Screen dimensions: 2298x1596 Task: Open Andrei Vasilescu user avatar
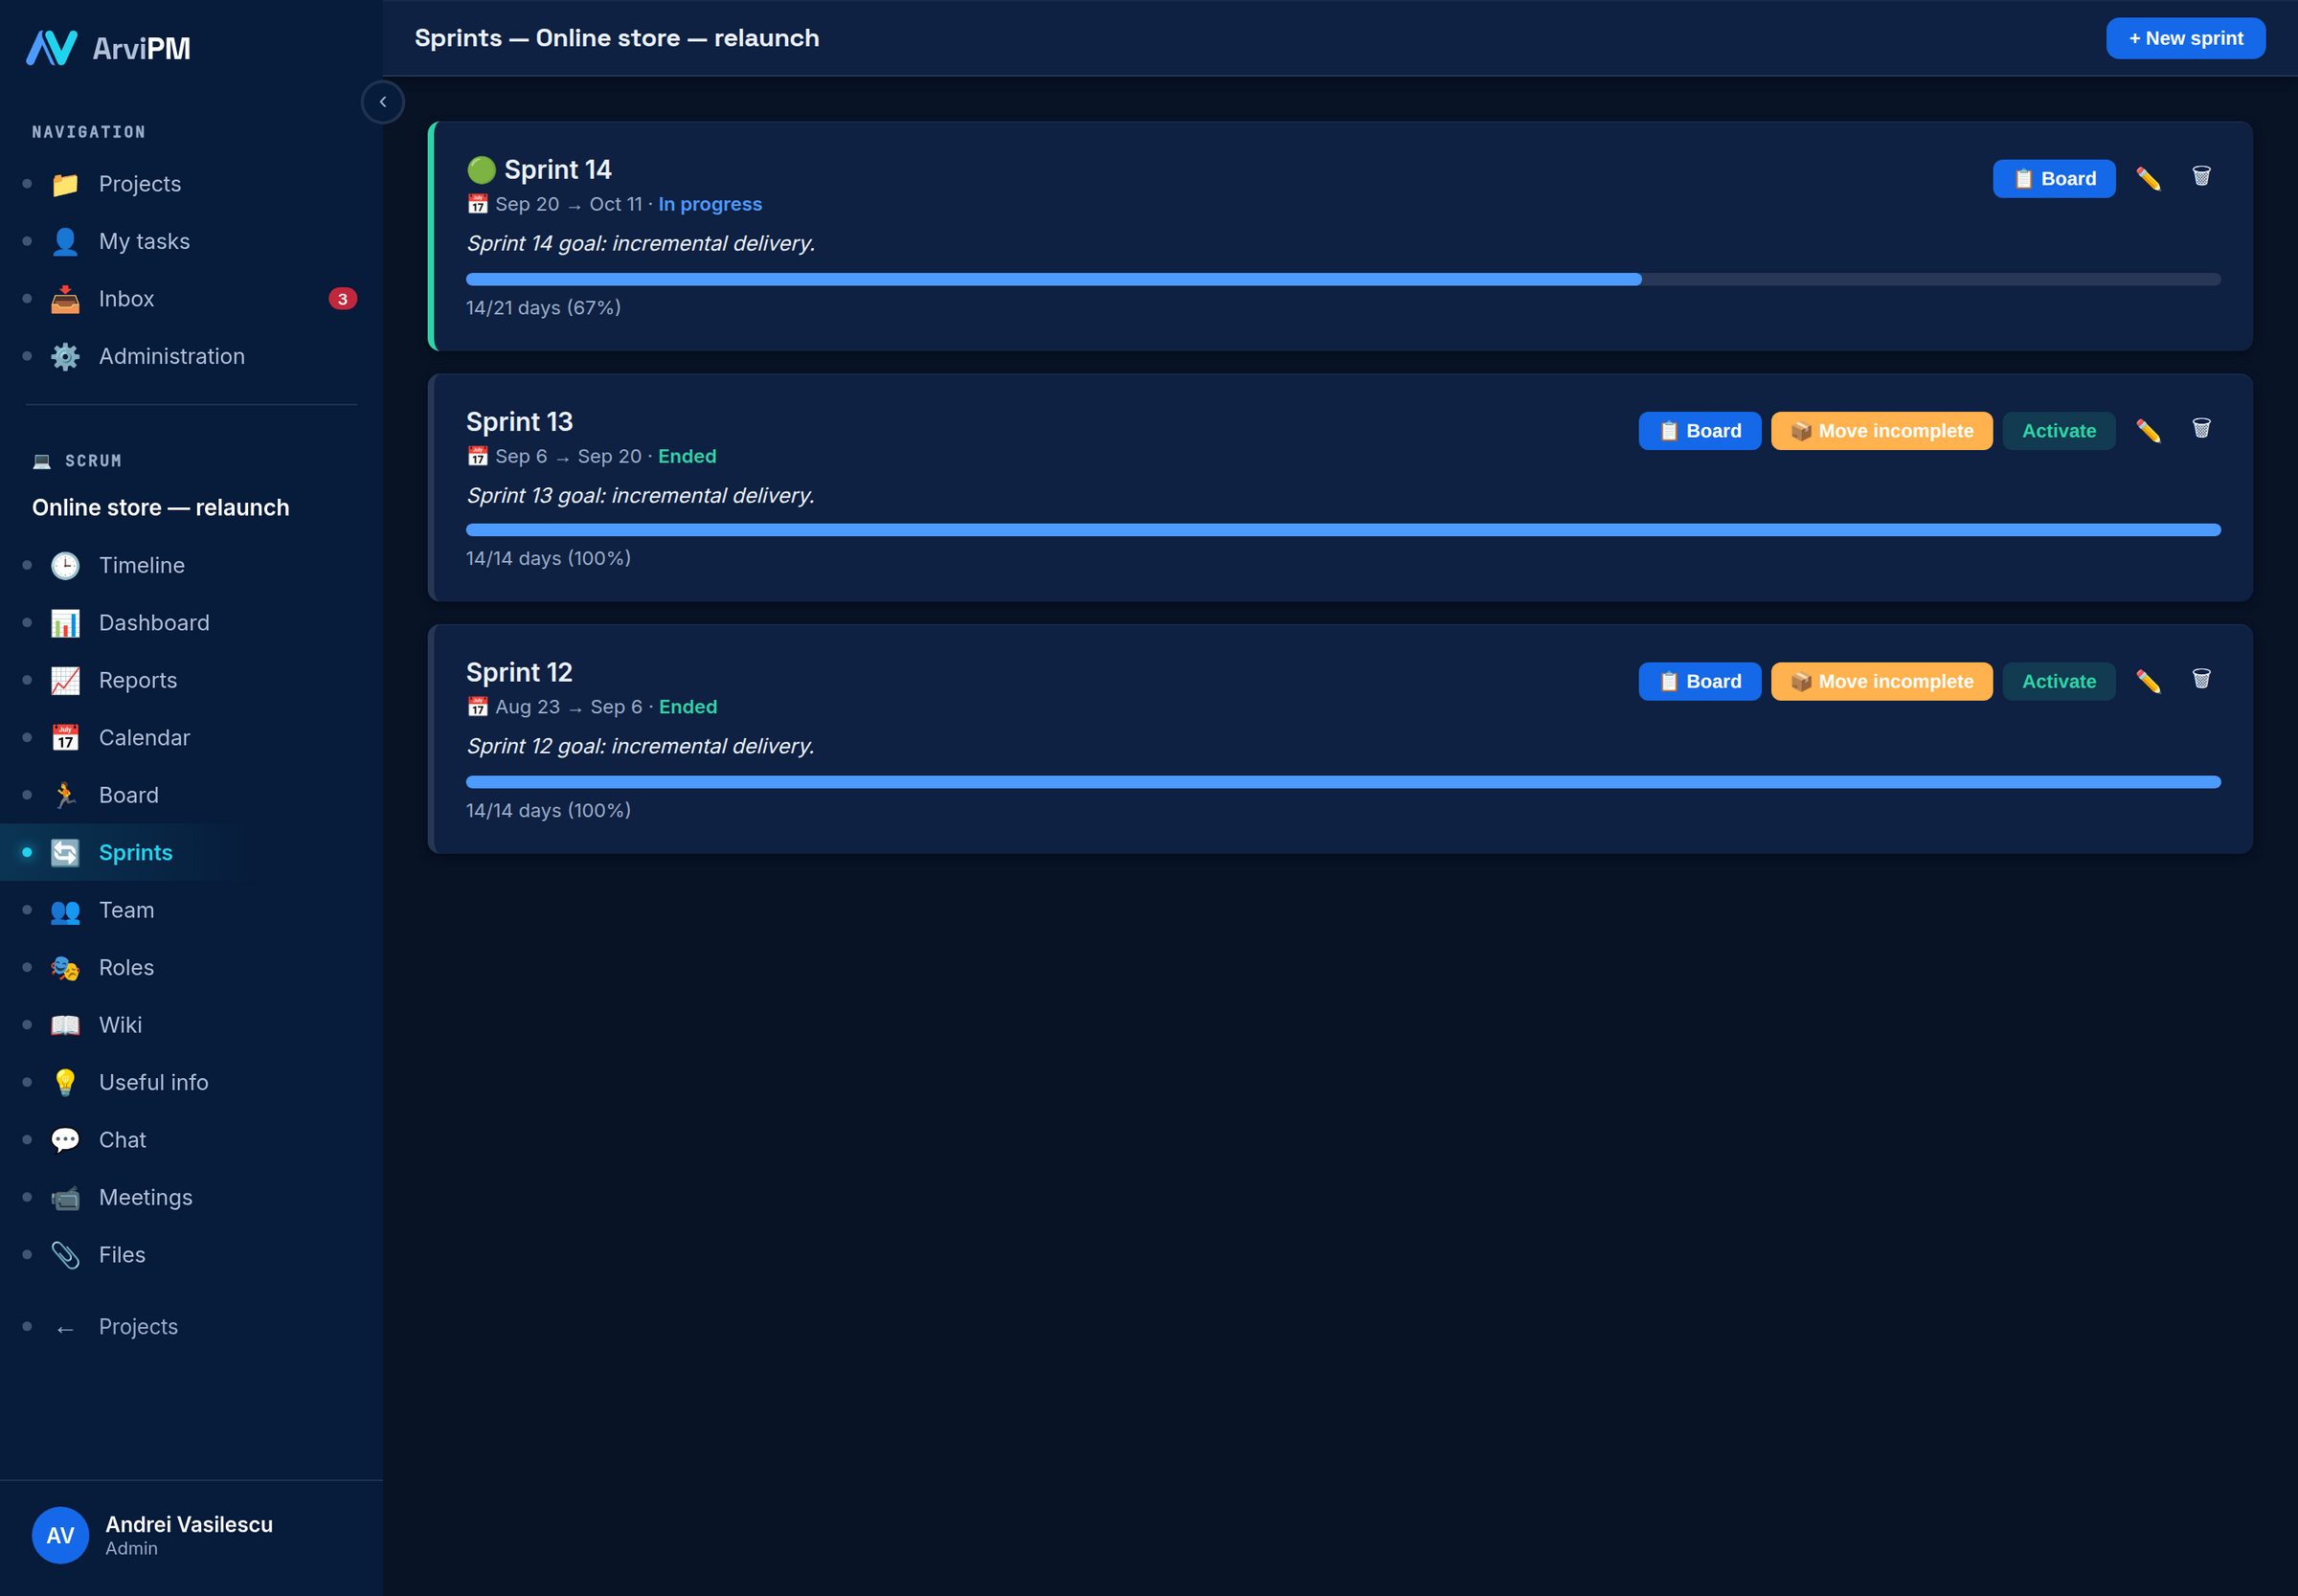[60, 1535]
